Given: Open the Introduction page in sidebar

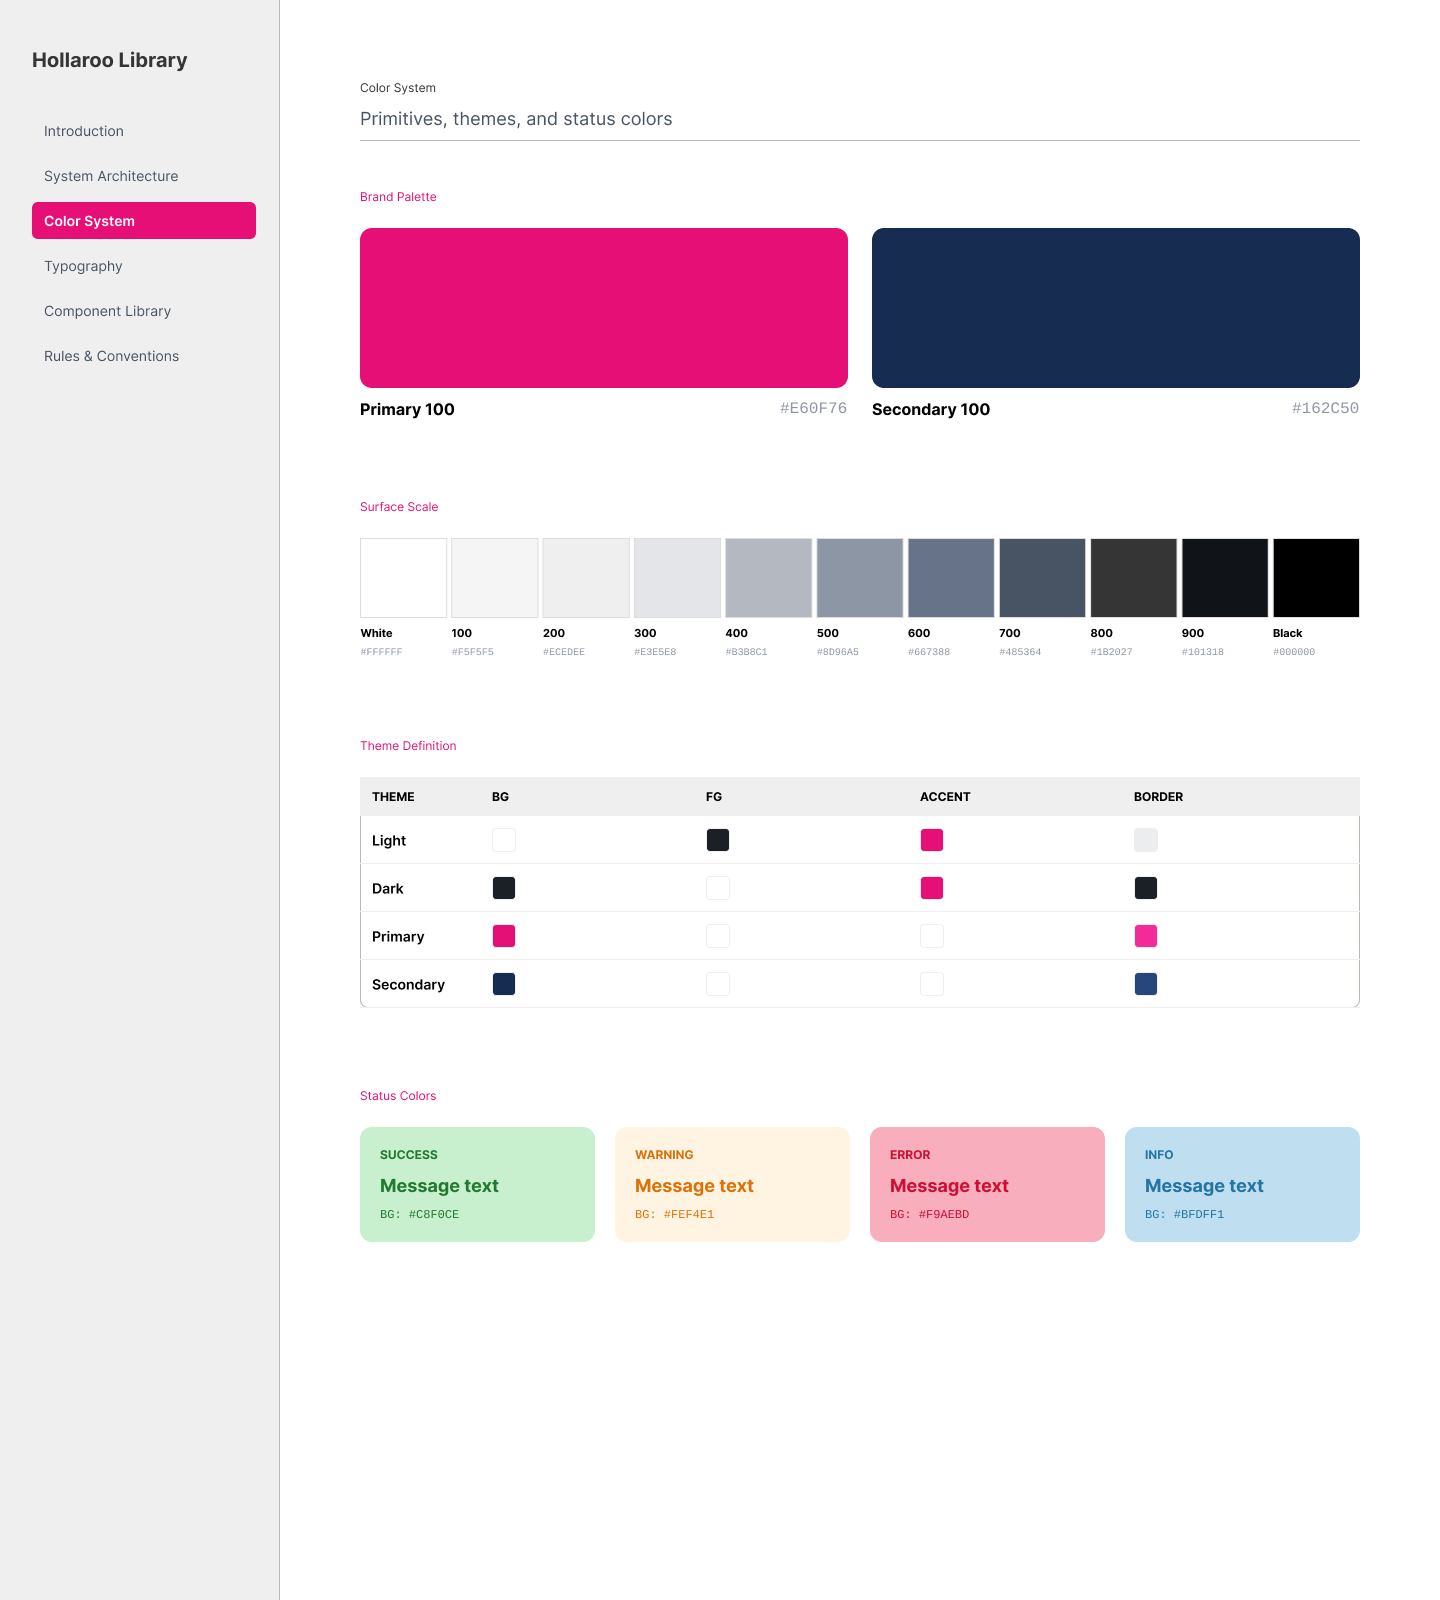Looking at the screenshot, I should 144,131.
